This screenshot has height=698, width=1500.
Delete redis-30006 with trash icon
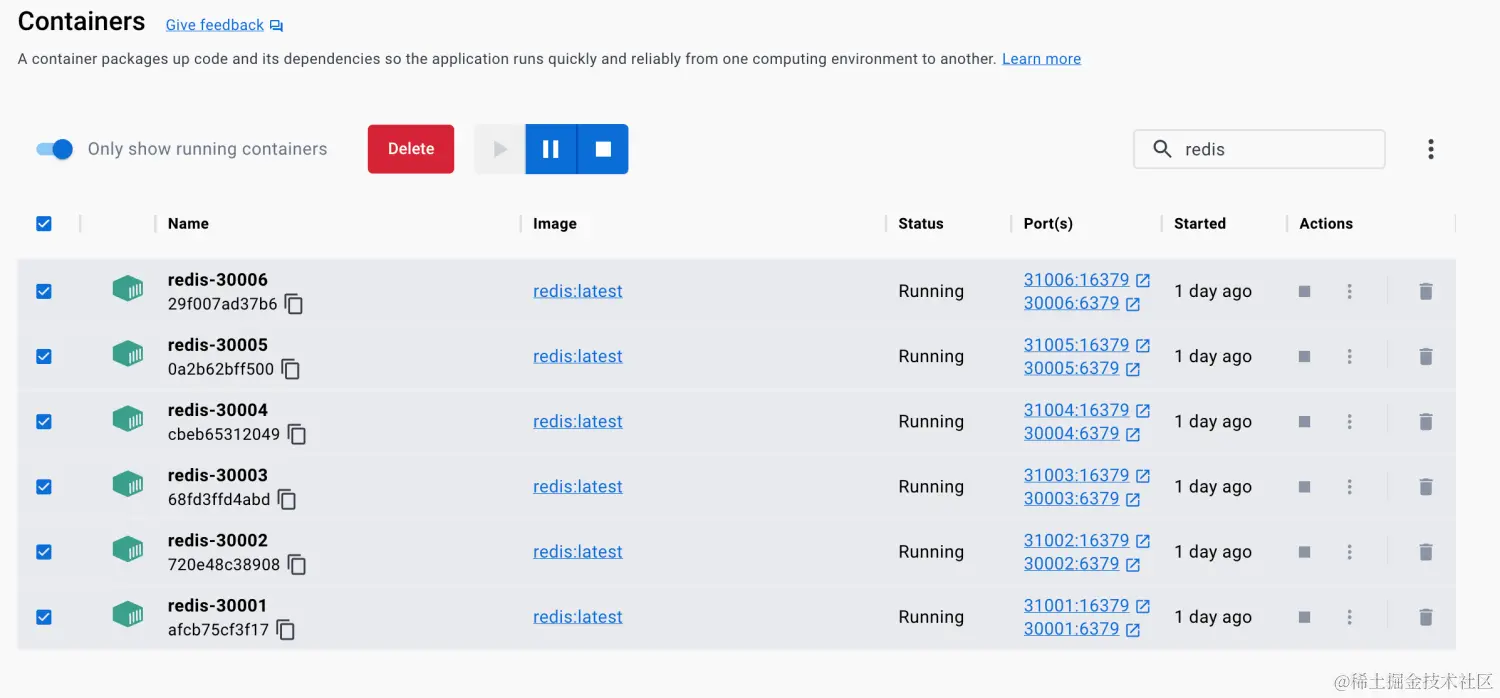pos(1426,291)
